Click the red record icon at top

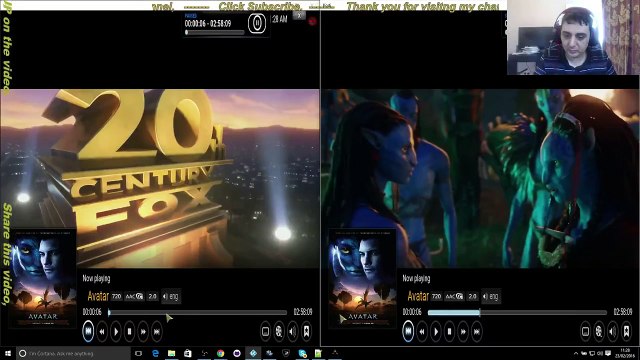click(x=313, y=21)
